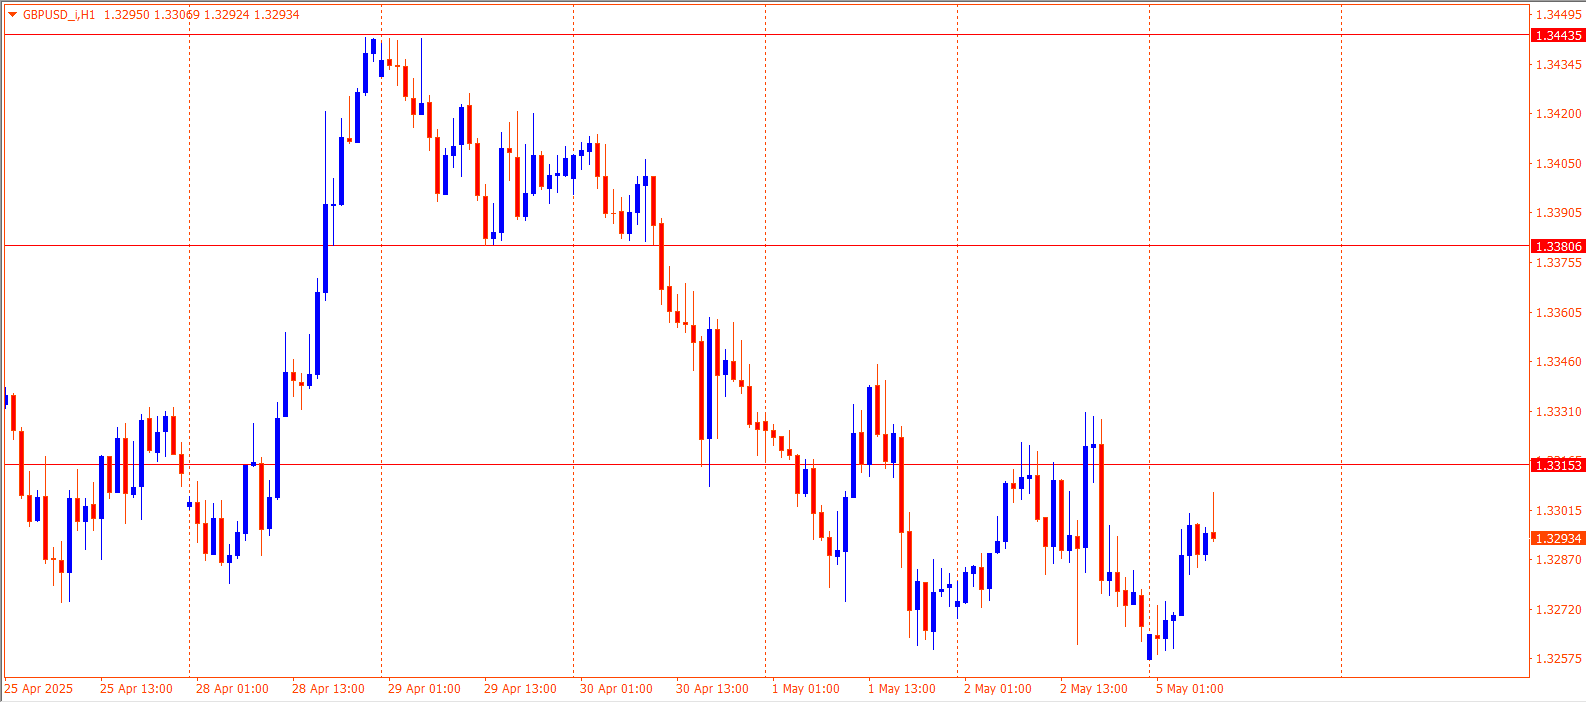
Task: Click the GBPUSD_i,H1 chart title text
Action: 59,15
